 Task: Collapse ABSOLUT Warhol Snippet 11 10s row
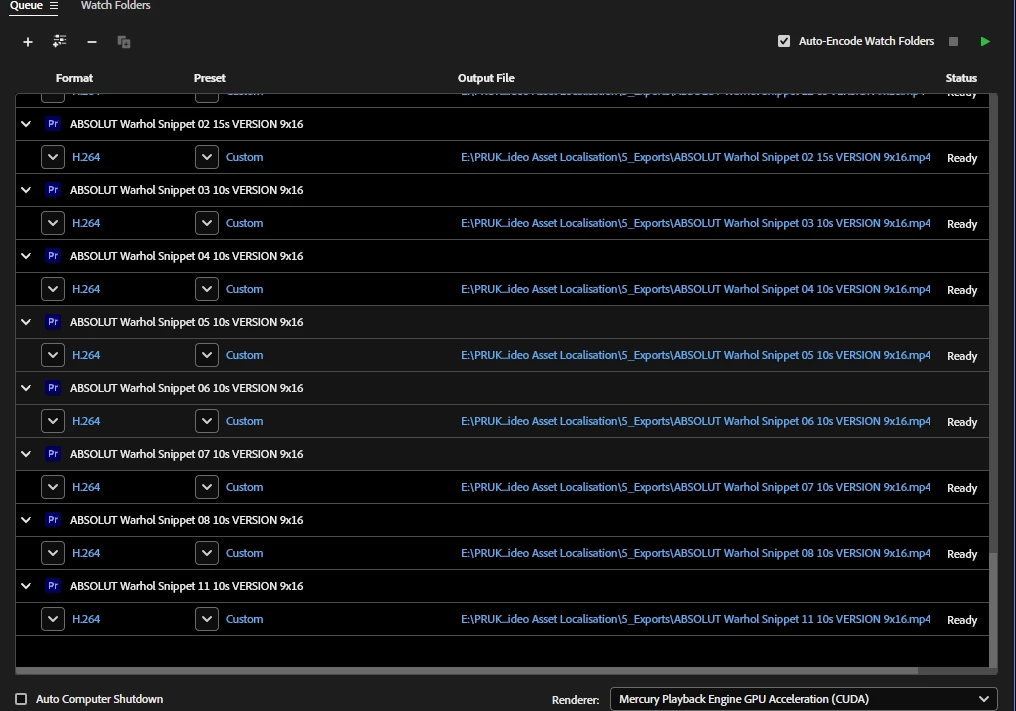pos(26,586)
